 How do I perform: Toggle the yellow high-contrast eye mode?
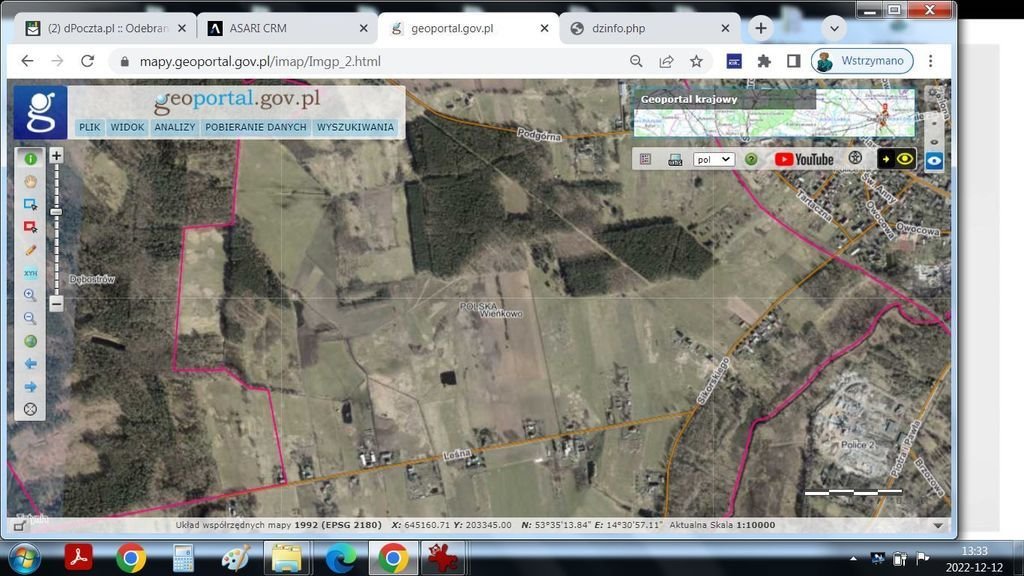click(897, 159)
